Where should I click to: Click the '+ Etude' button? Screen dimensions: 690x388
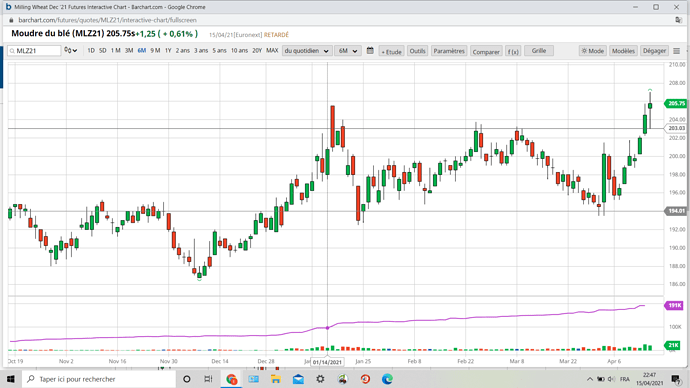(x=391, y=51)
